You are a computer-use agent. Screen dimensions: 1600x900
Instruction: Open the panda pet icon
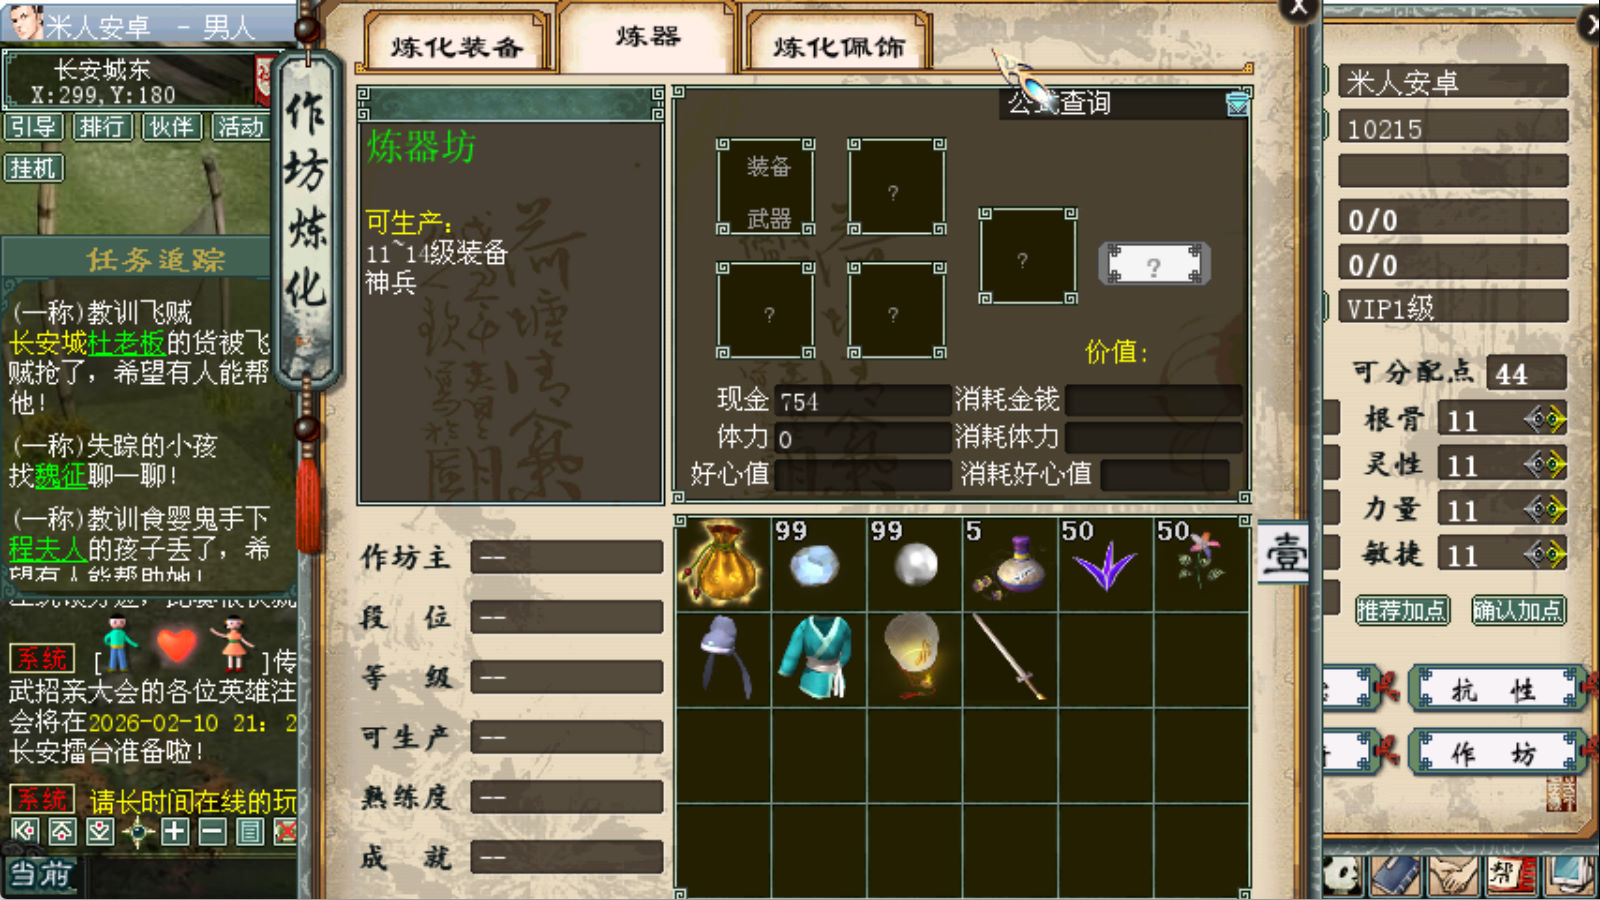(x=1342, y=875)
